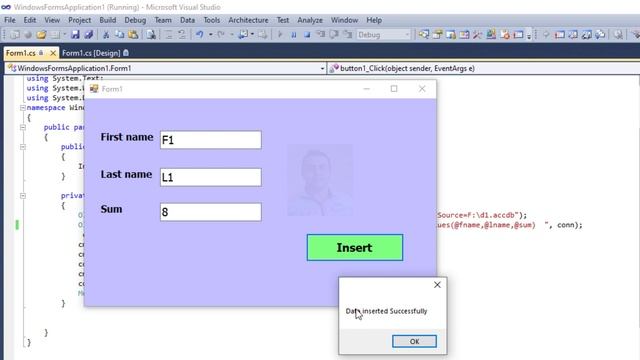Collapse the private method code block
This screenshot has height=360, width=640.
23,196
